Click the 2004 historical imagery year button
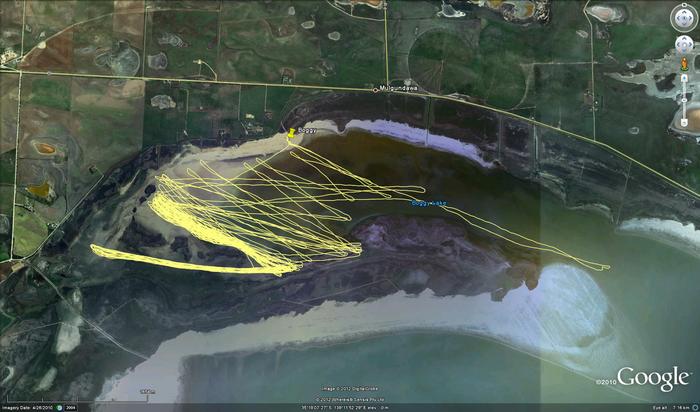Screen dimensions: 700x412 click(73, 406)
